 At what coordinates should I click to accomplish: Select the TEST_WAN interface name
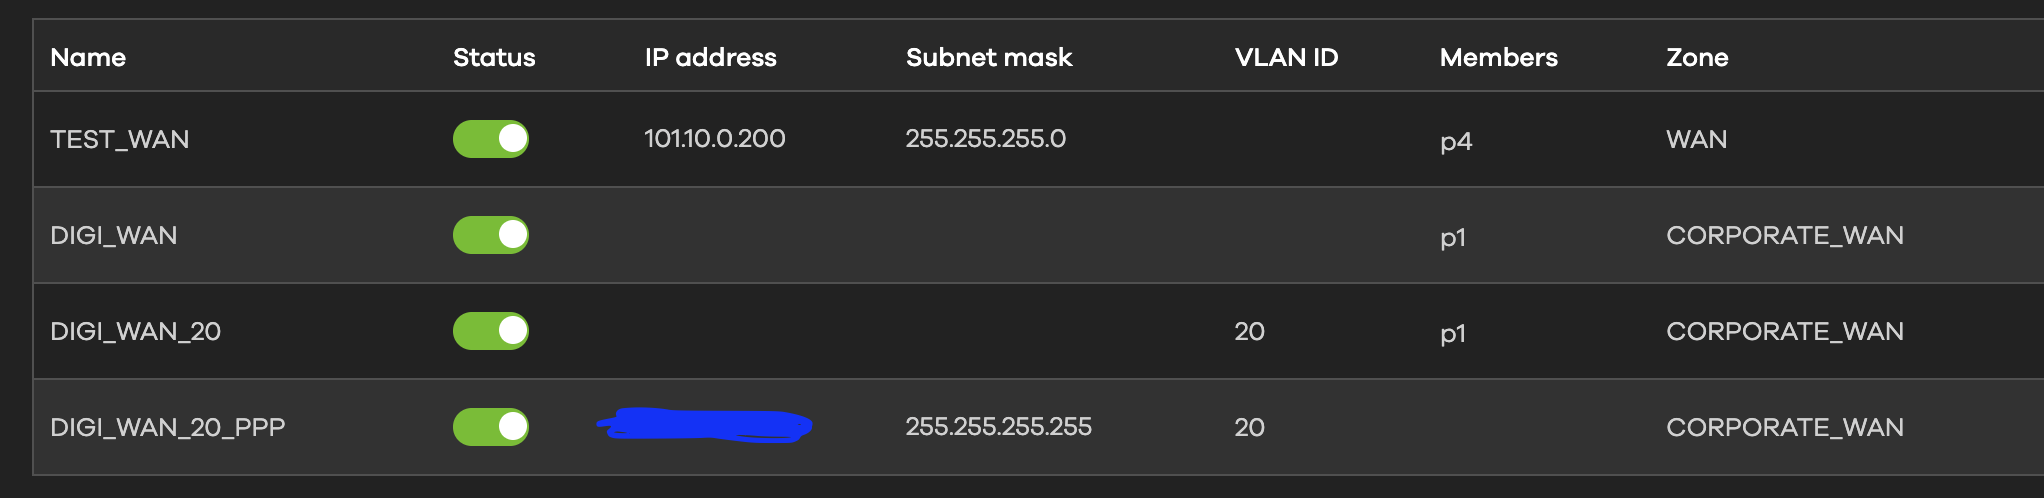(120, 139)
